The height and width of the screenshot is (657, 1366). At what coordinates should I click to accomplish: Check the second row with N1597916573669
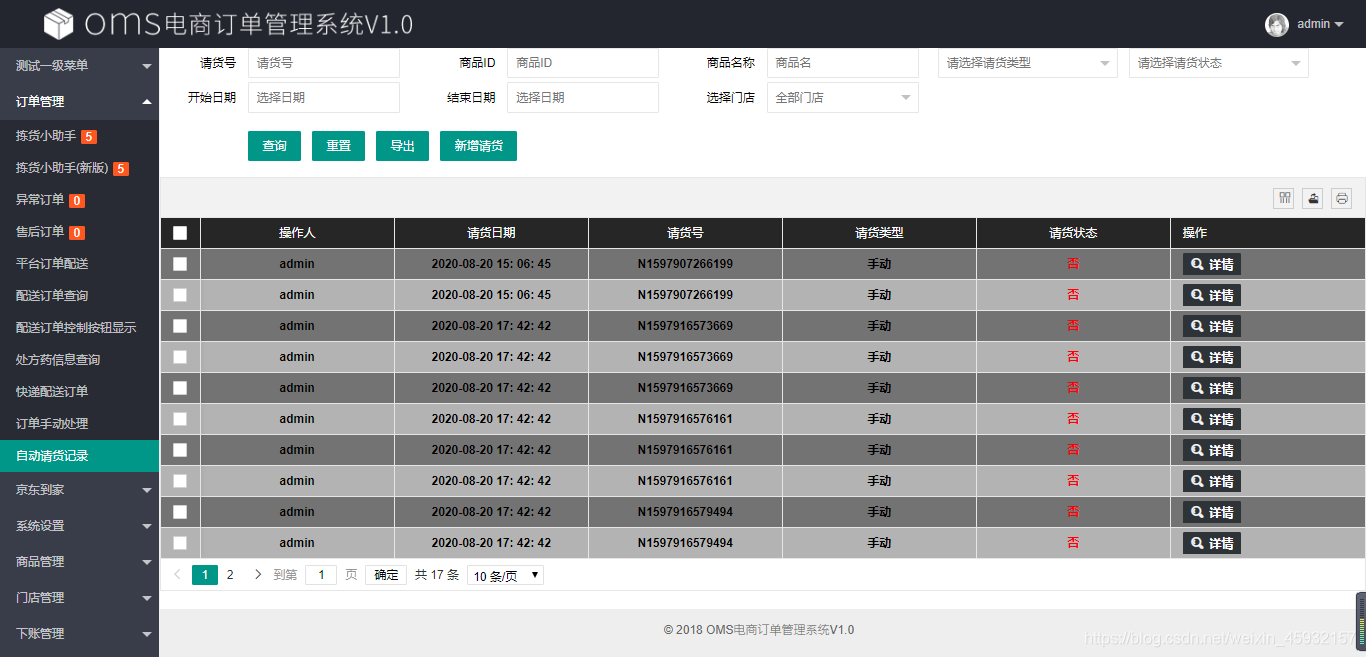coord(180,357)
